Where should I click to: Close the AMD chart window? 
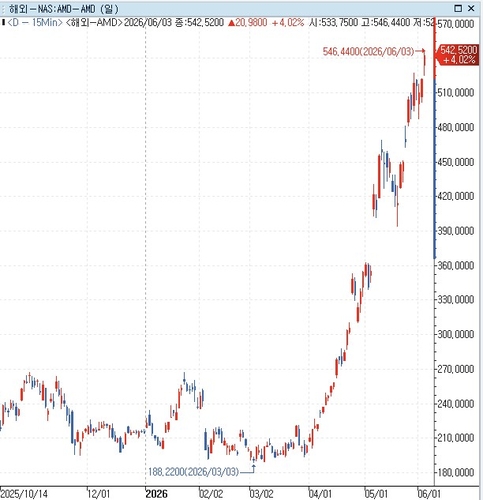pyautogui.click(x=471, y=8)
